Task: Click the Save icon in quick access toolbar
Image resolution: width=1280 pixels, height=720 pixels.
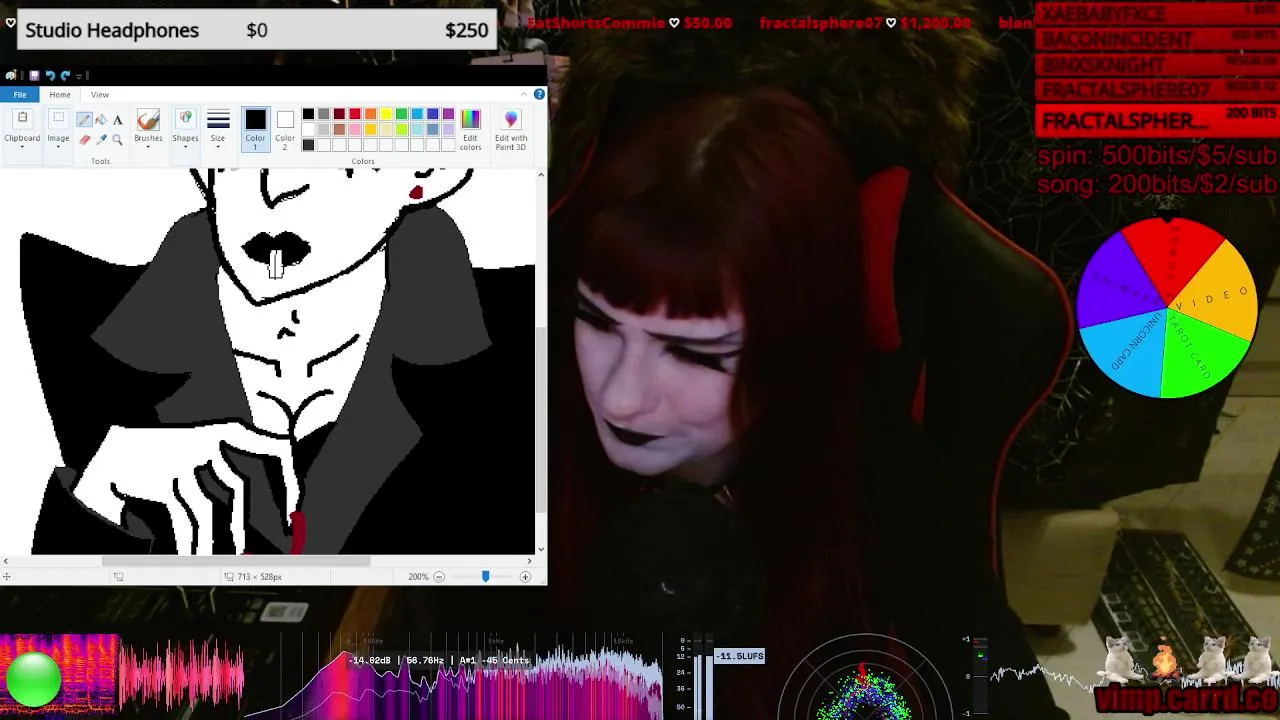Action: [34, 75]
